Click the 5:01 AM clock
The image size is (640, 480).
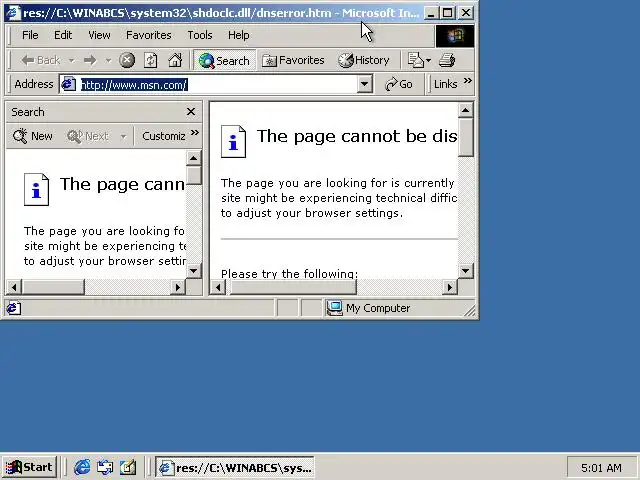pos(601,467)
